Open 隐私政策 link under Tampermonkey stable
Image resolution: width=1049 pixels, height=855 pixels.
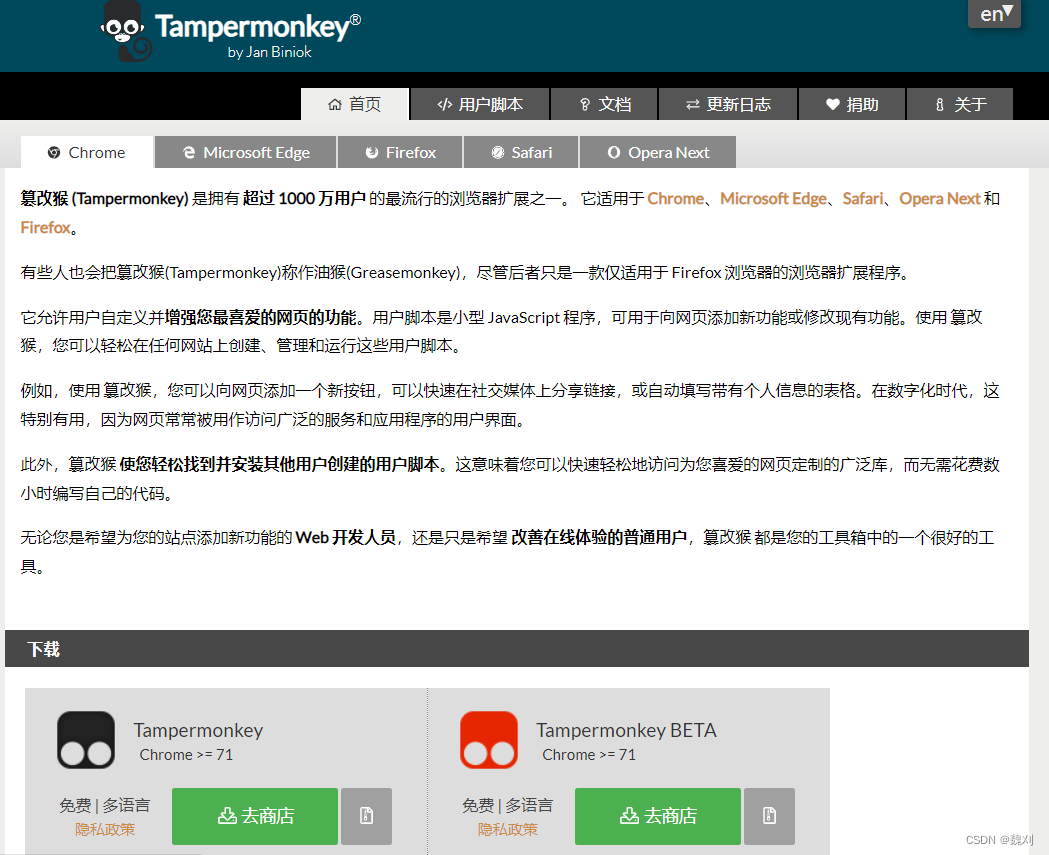coord(105,830)
